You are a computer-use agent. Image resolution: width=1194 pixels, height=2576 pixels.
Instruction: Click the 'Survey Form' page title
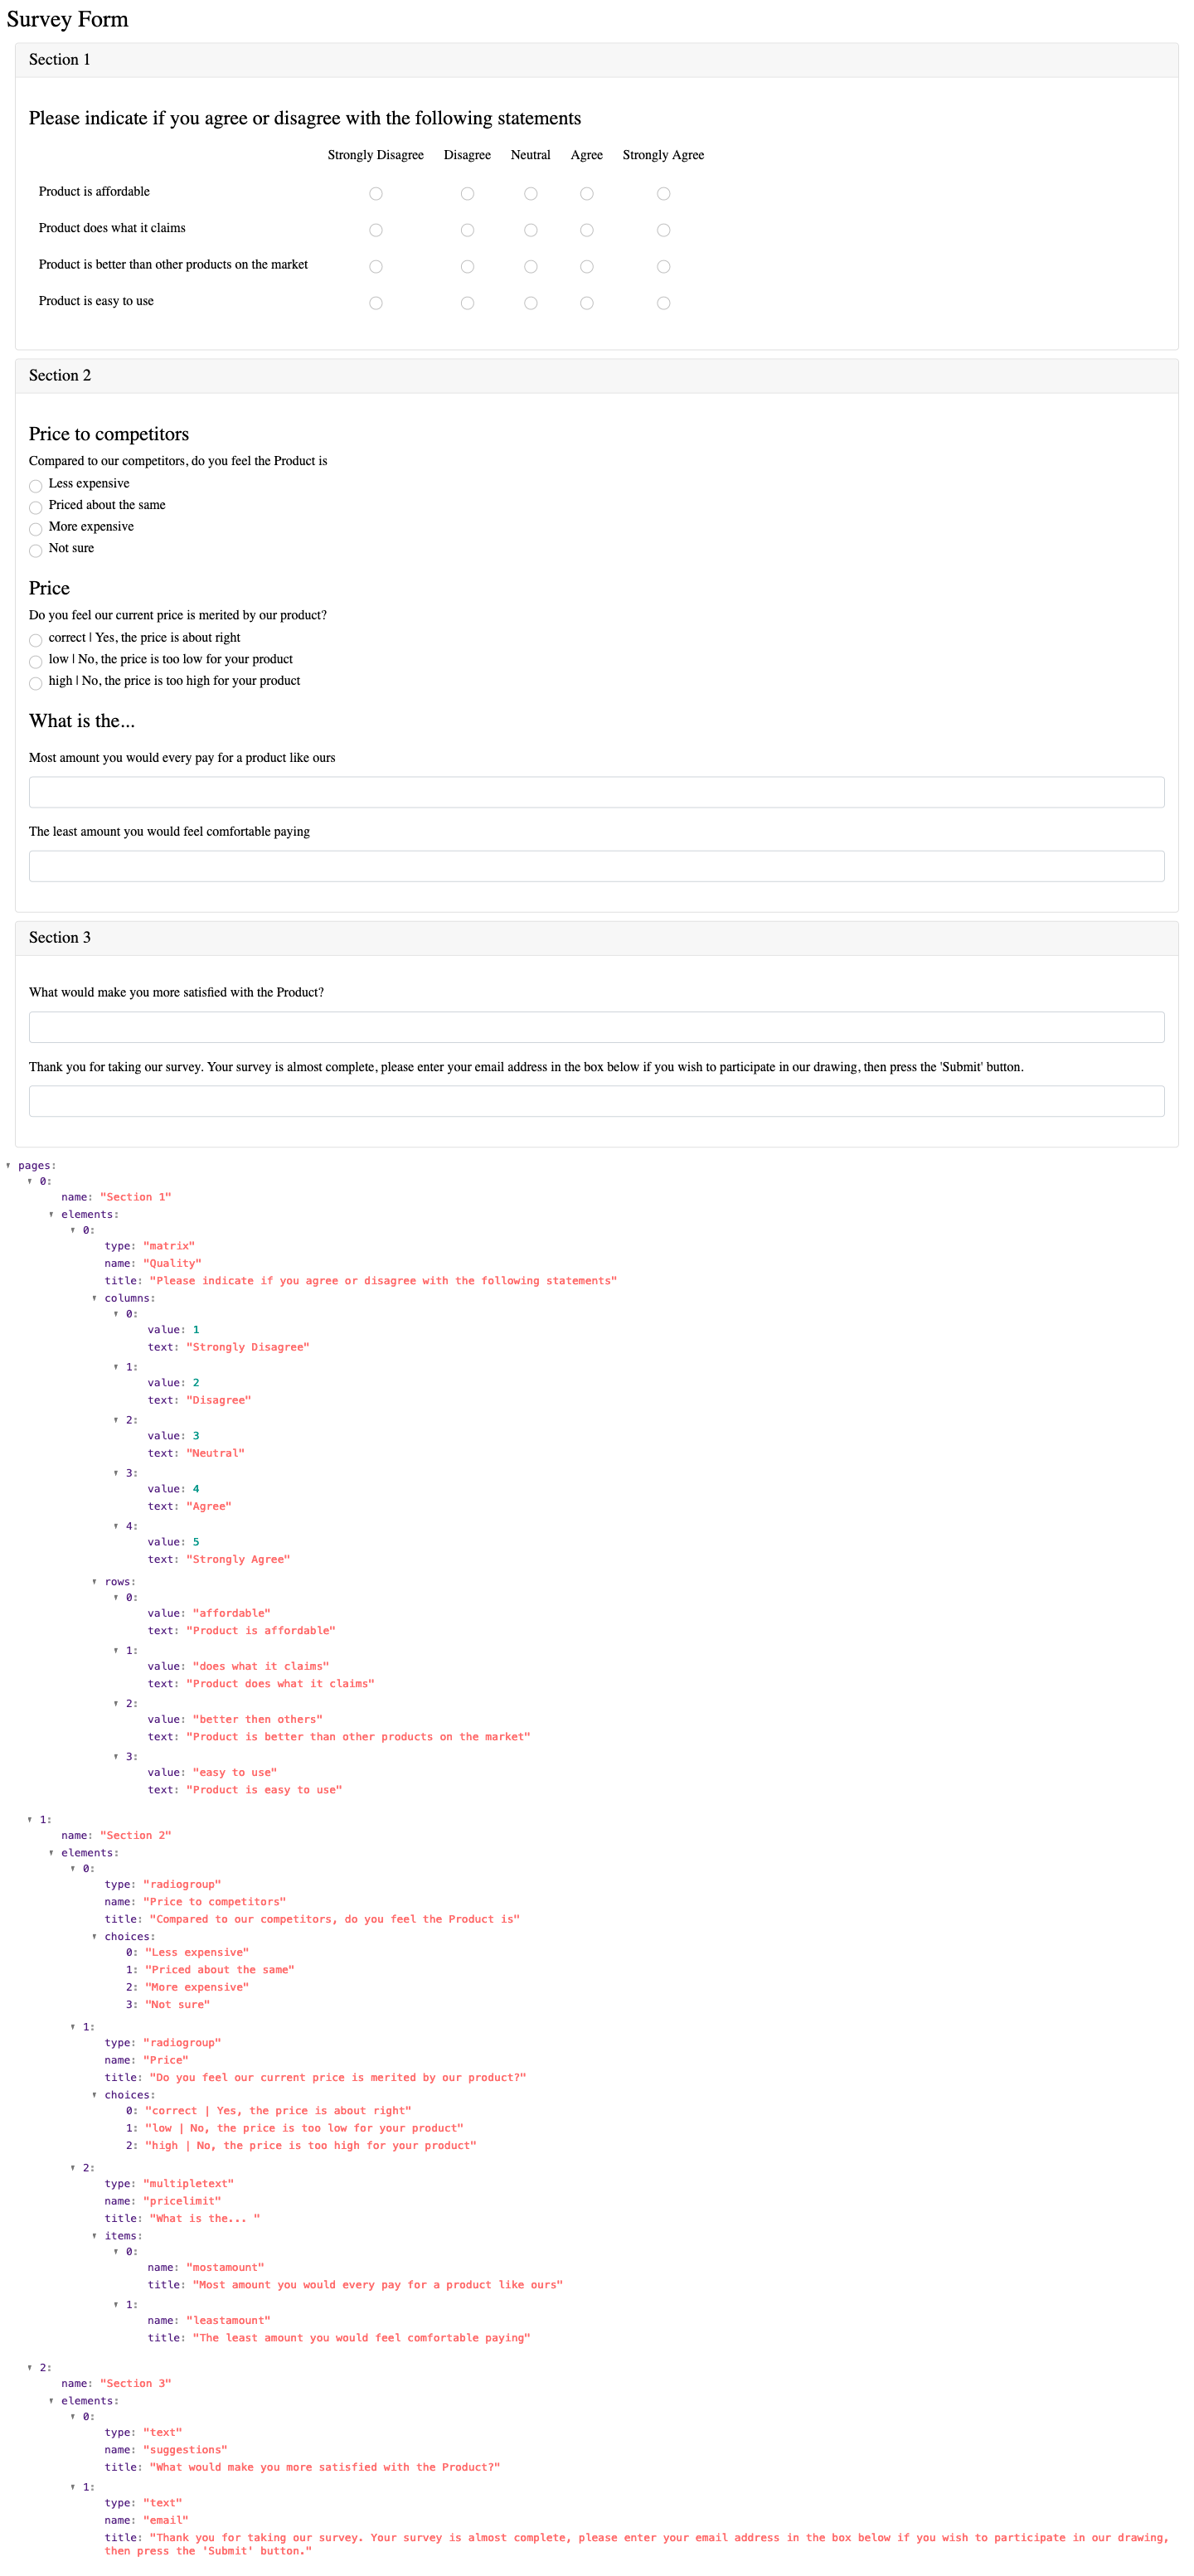(x=67, y=19)
